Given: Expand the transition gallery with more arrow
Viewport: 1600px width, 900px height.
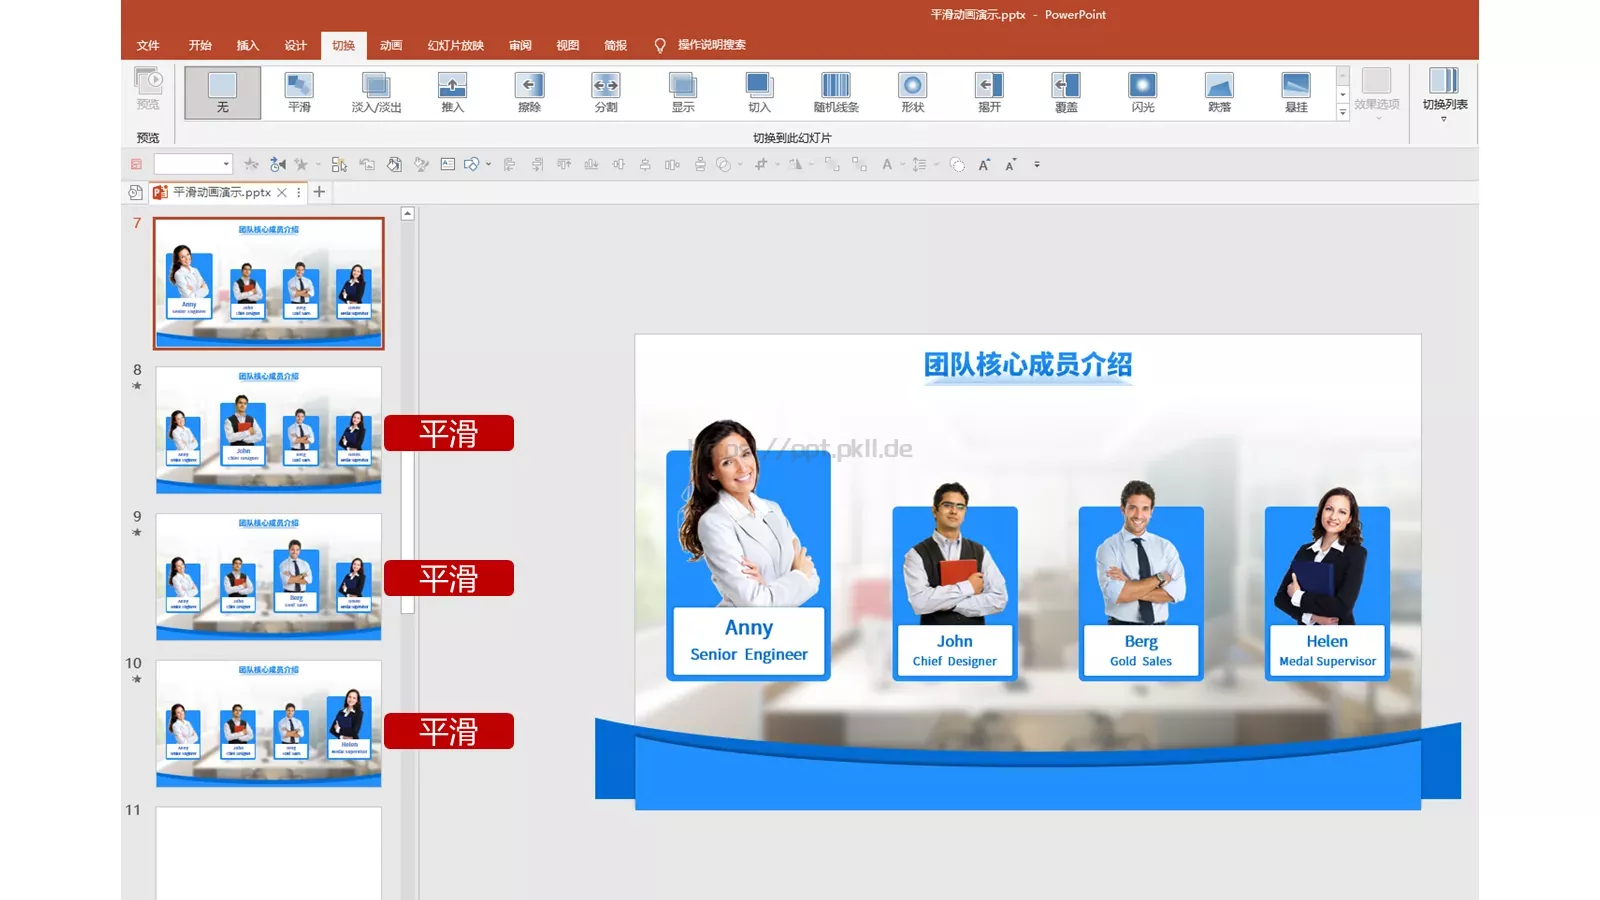Looking at the screenshot, I should point(1343,112).
